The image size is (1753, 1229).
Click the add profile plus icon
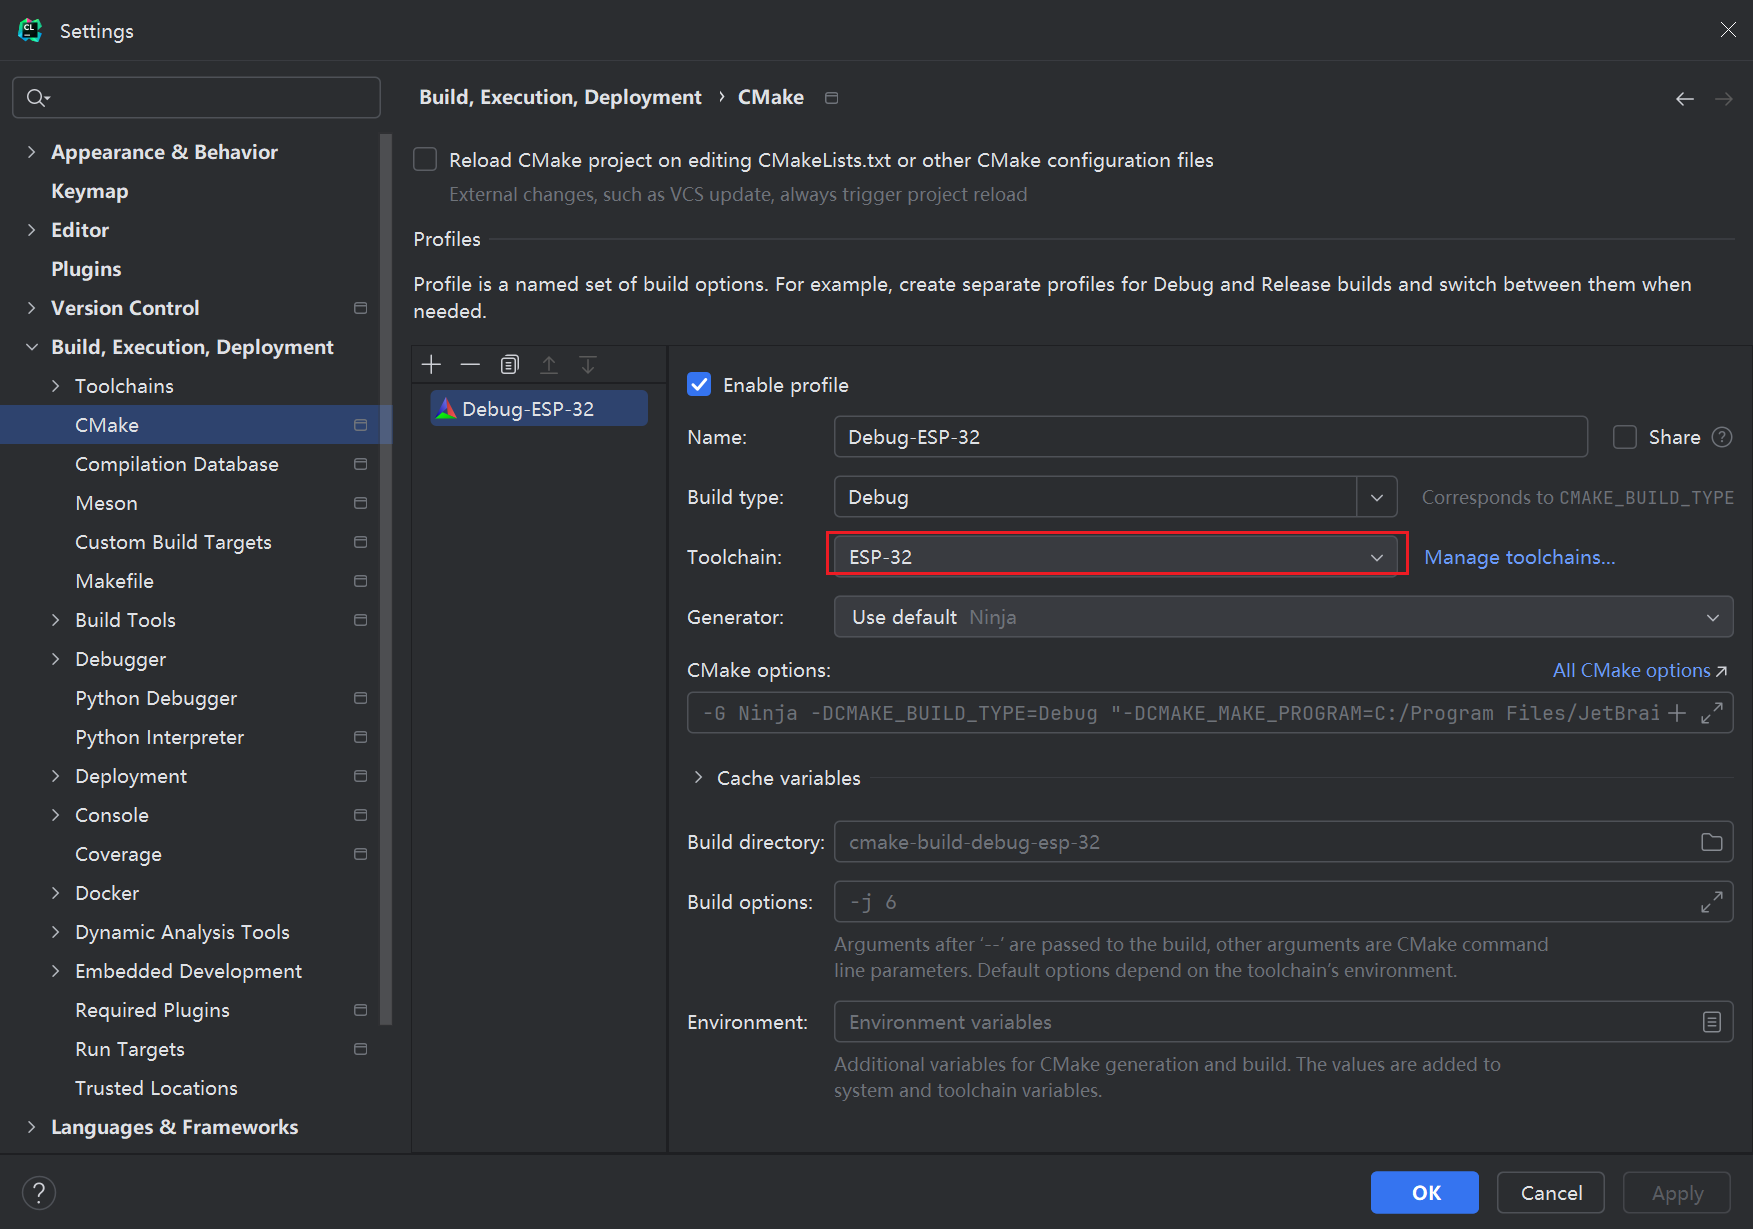[431, 365]
